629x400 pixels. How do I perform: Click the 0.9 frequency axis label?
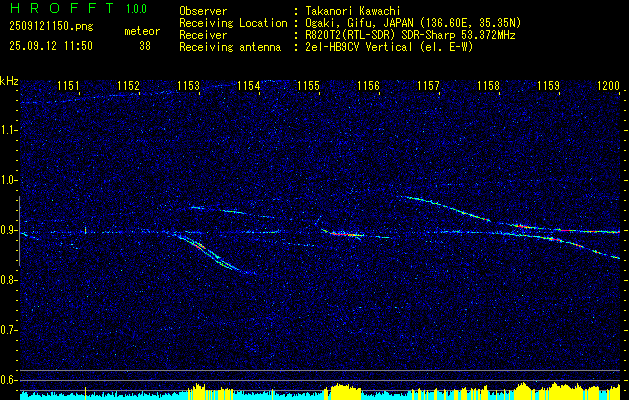[7, 230]
